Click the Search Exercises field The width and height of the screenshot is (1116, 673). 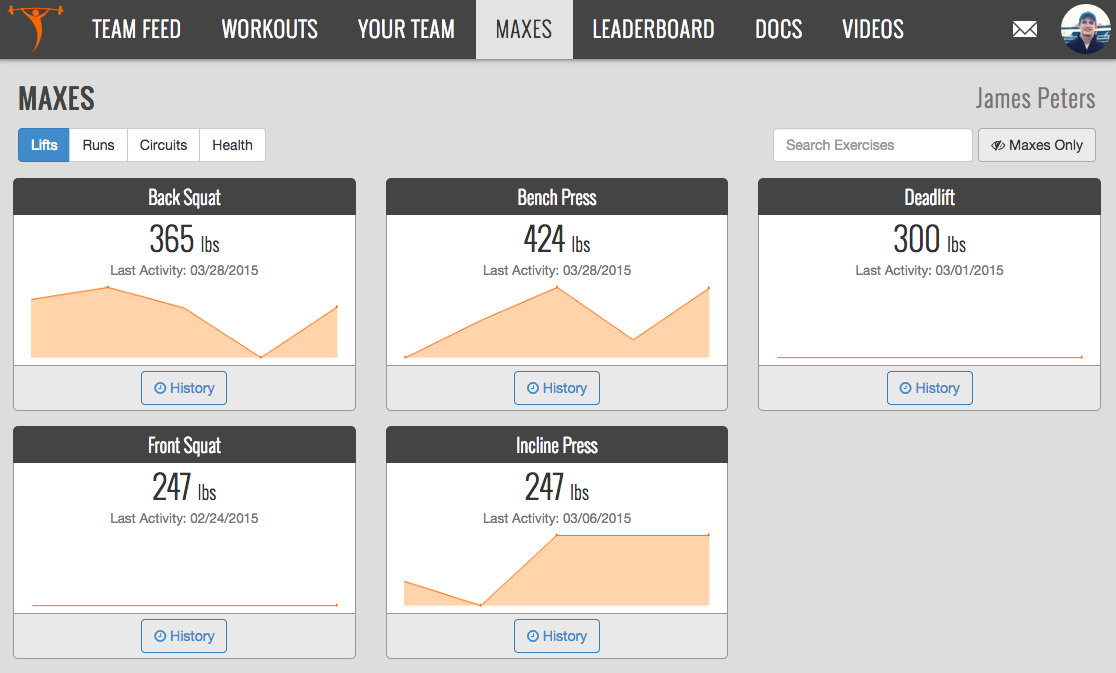[x=872, y=145]
